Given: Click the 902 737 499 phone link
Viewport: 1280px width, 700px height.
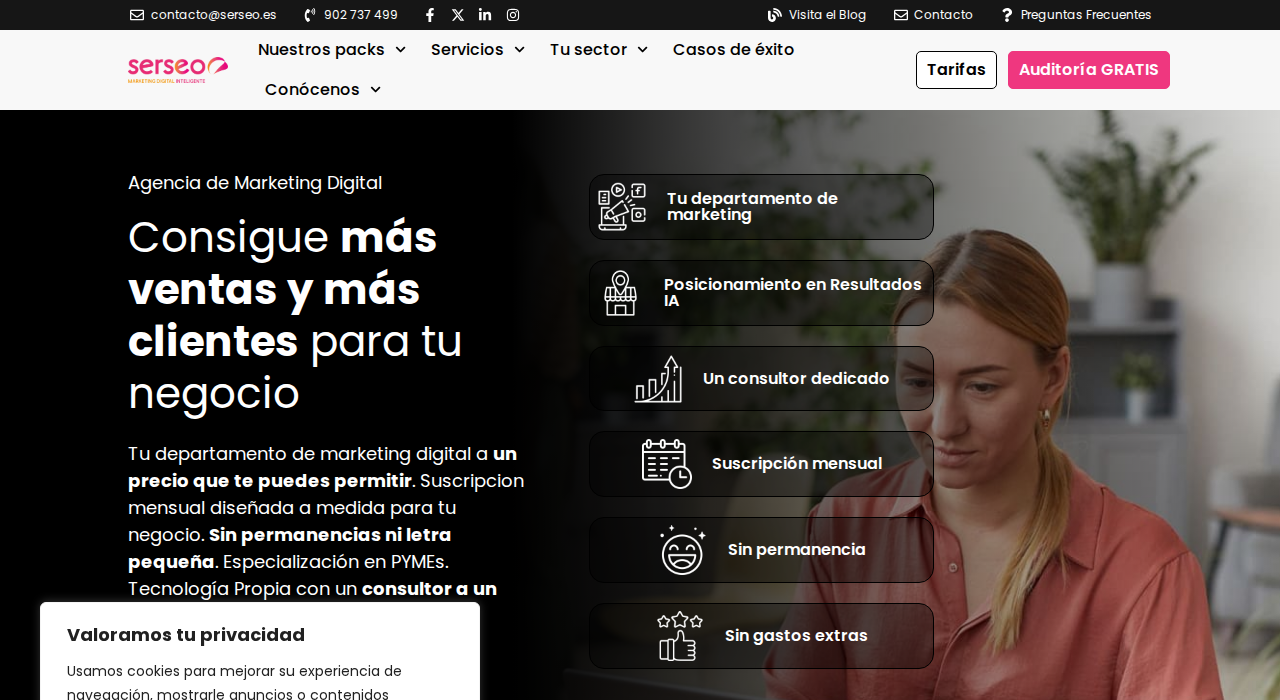Looking at the screenshot, I should 361,15.
